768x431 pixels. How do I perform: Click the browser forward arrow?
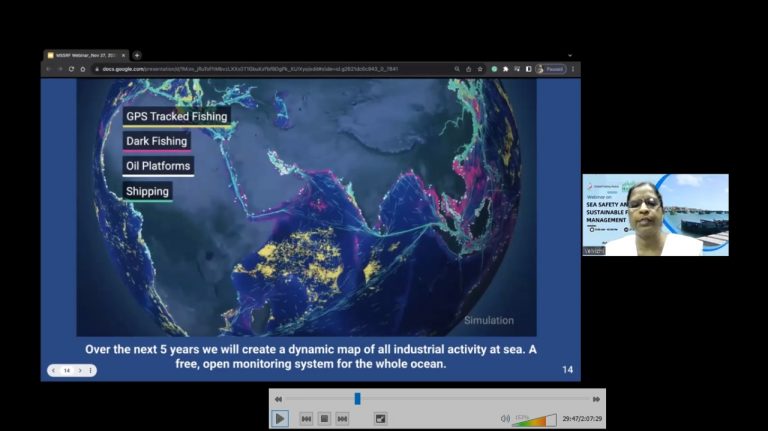tap(60, 69)
